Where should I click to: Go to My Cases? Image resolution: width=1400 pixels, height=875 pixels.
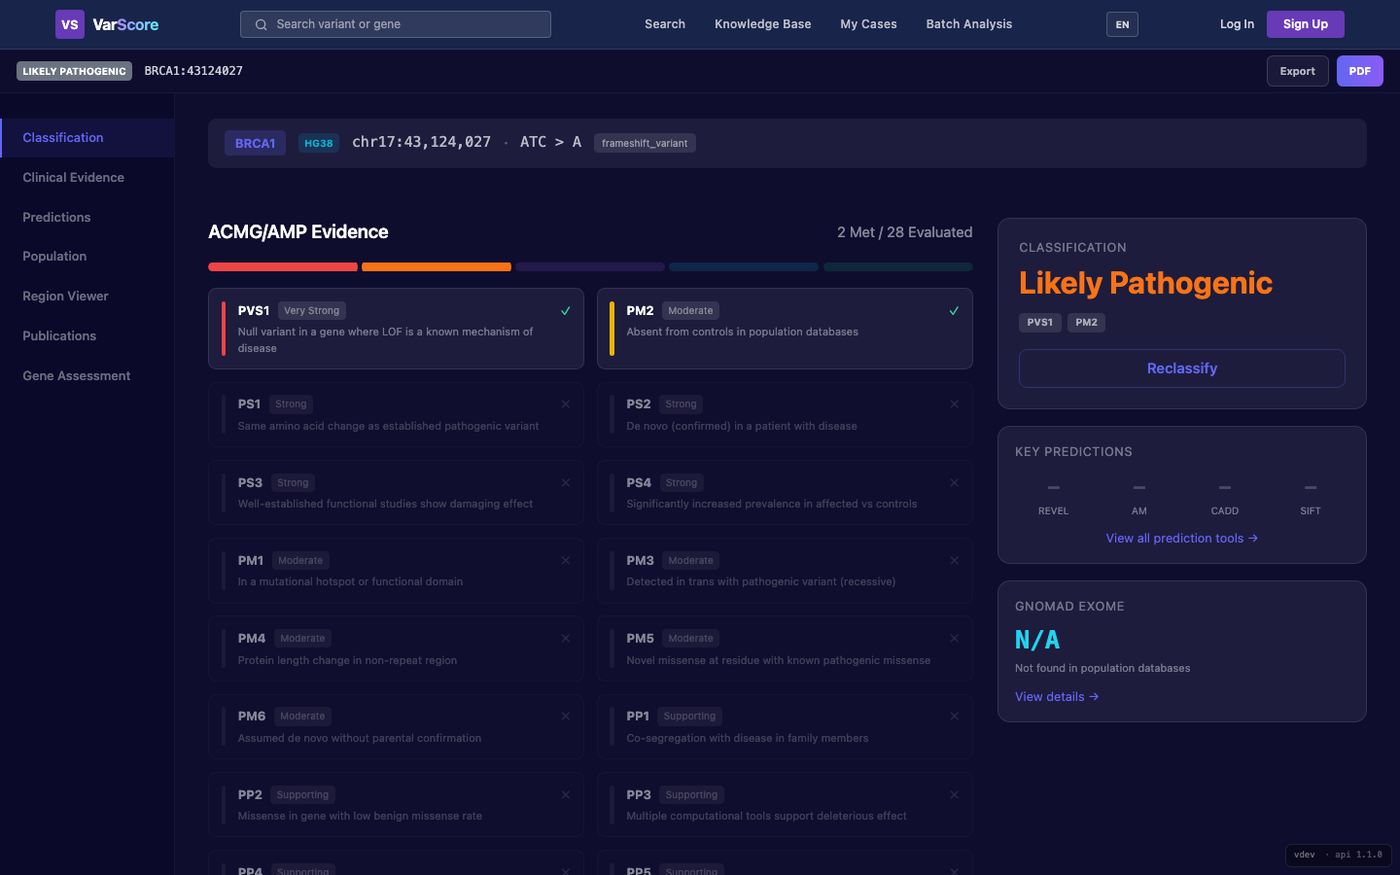point(868,24)
